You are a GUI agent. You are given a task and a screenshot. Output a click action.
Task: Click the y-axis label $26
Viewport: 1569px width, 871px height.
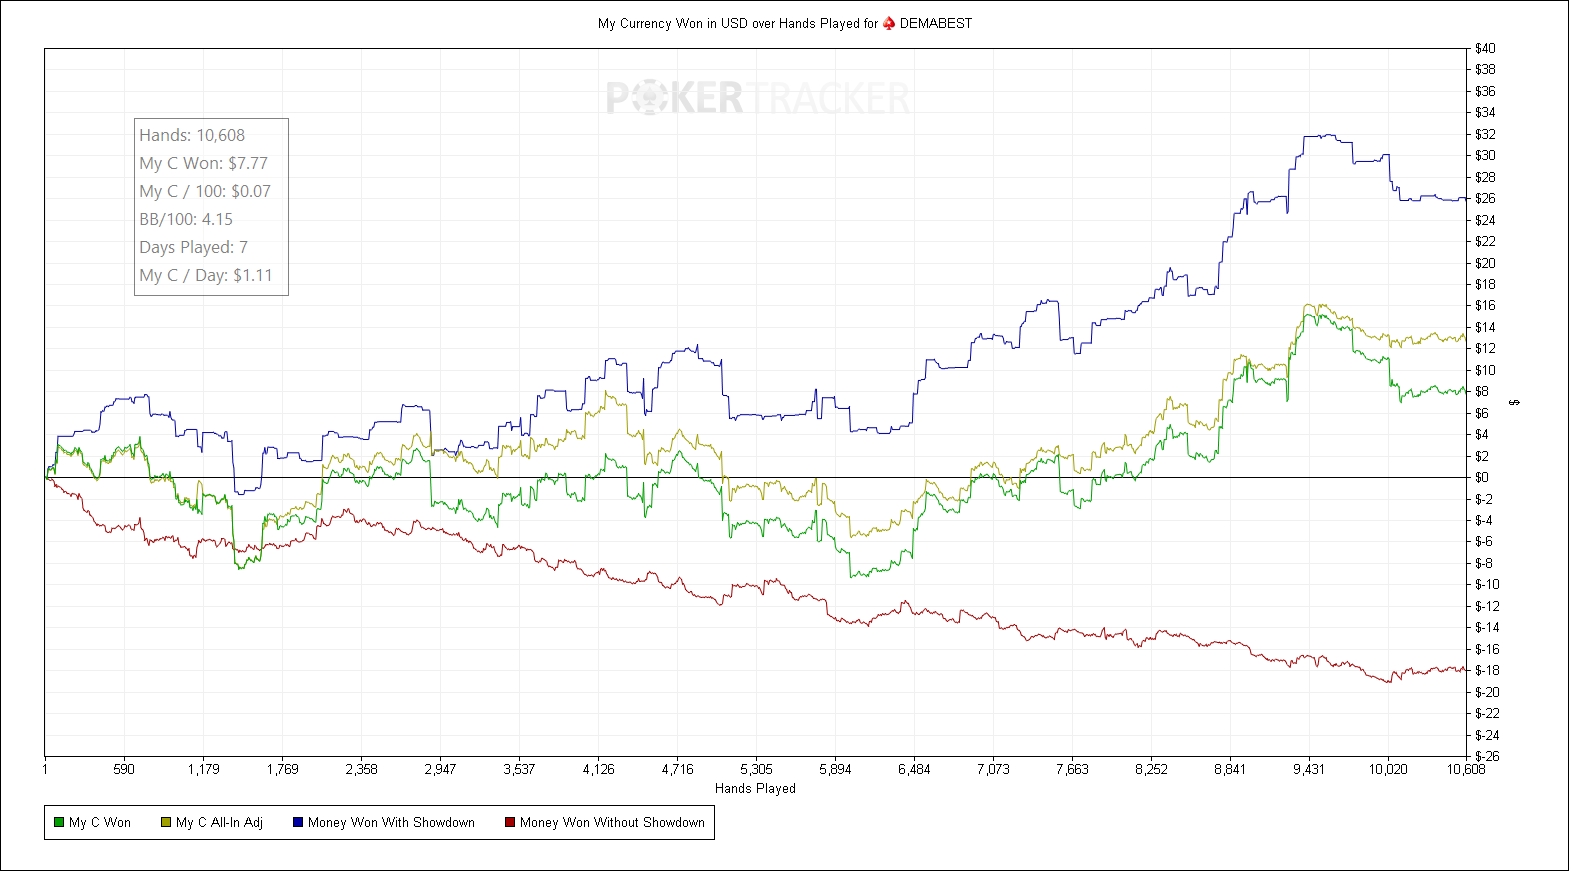(x=1486, y=198)
